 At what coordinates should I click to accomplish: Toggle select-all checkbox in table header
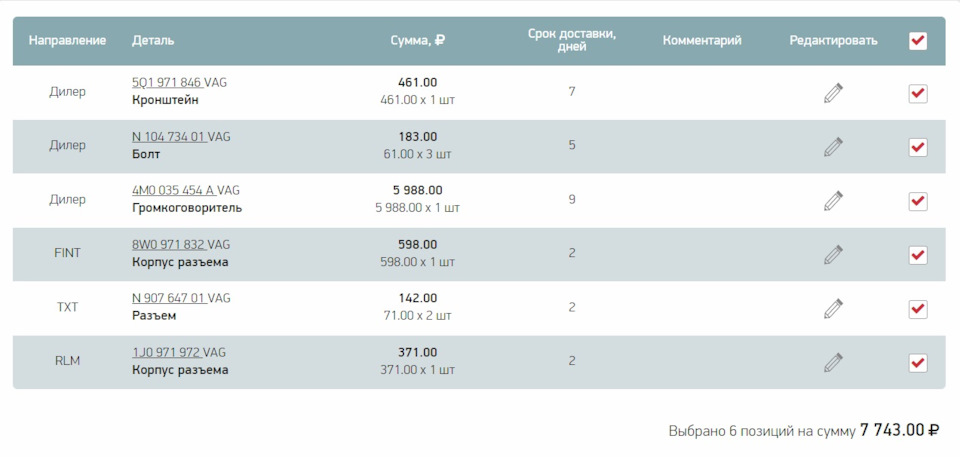click(x=918, y=41)
